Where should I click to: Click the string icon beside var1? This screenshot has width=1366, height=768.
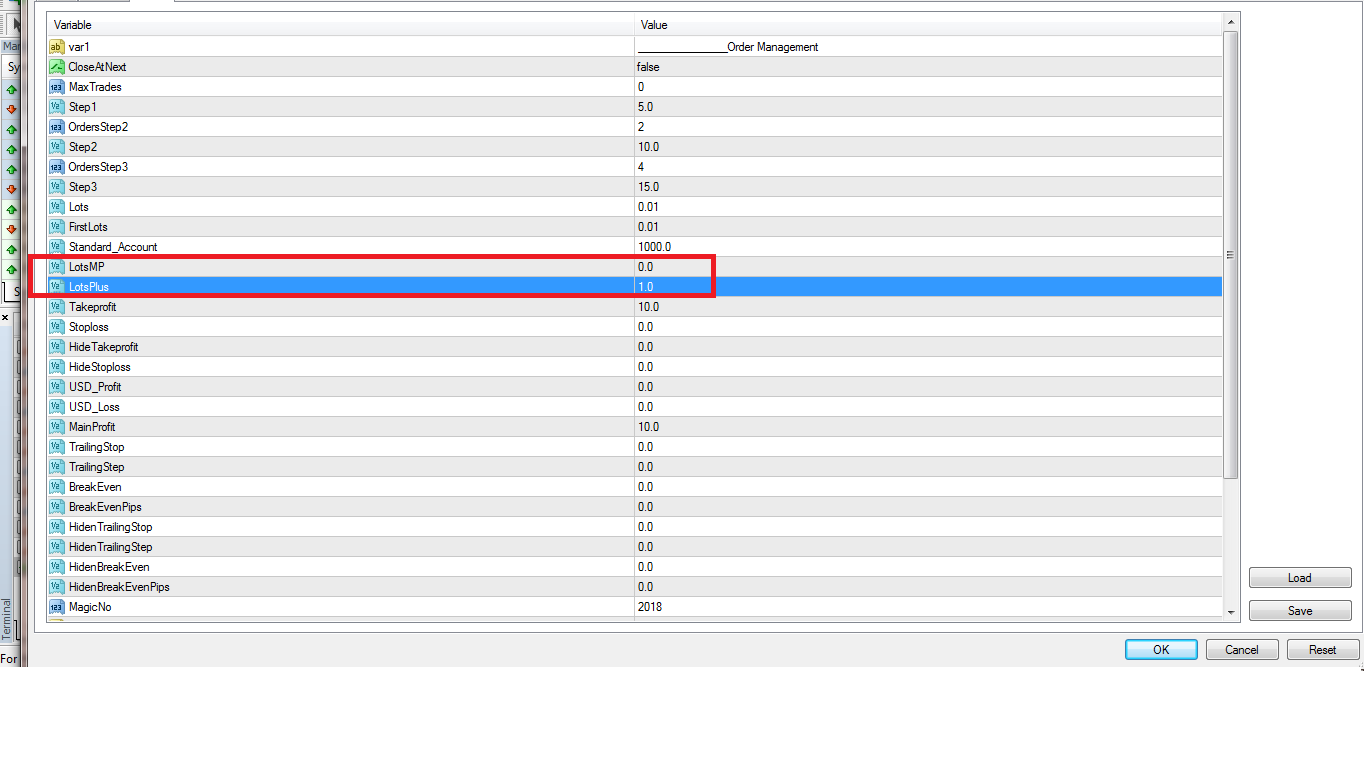click(x=57, y=47)
